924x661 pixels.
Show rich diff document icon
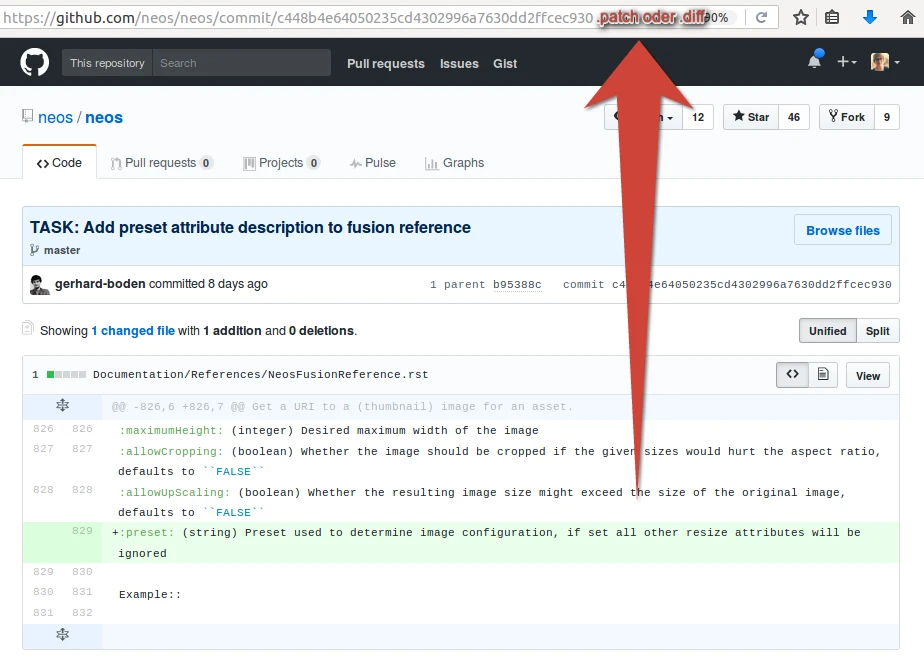tap(823, 375)
